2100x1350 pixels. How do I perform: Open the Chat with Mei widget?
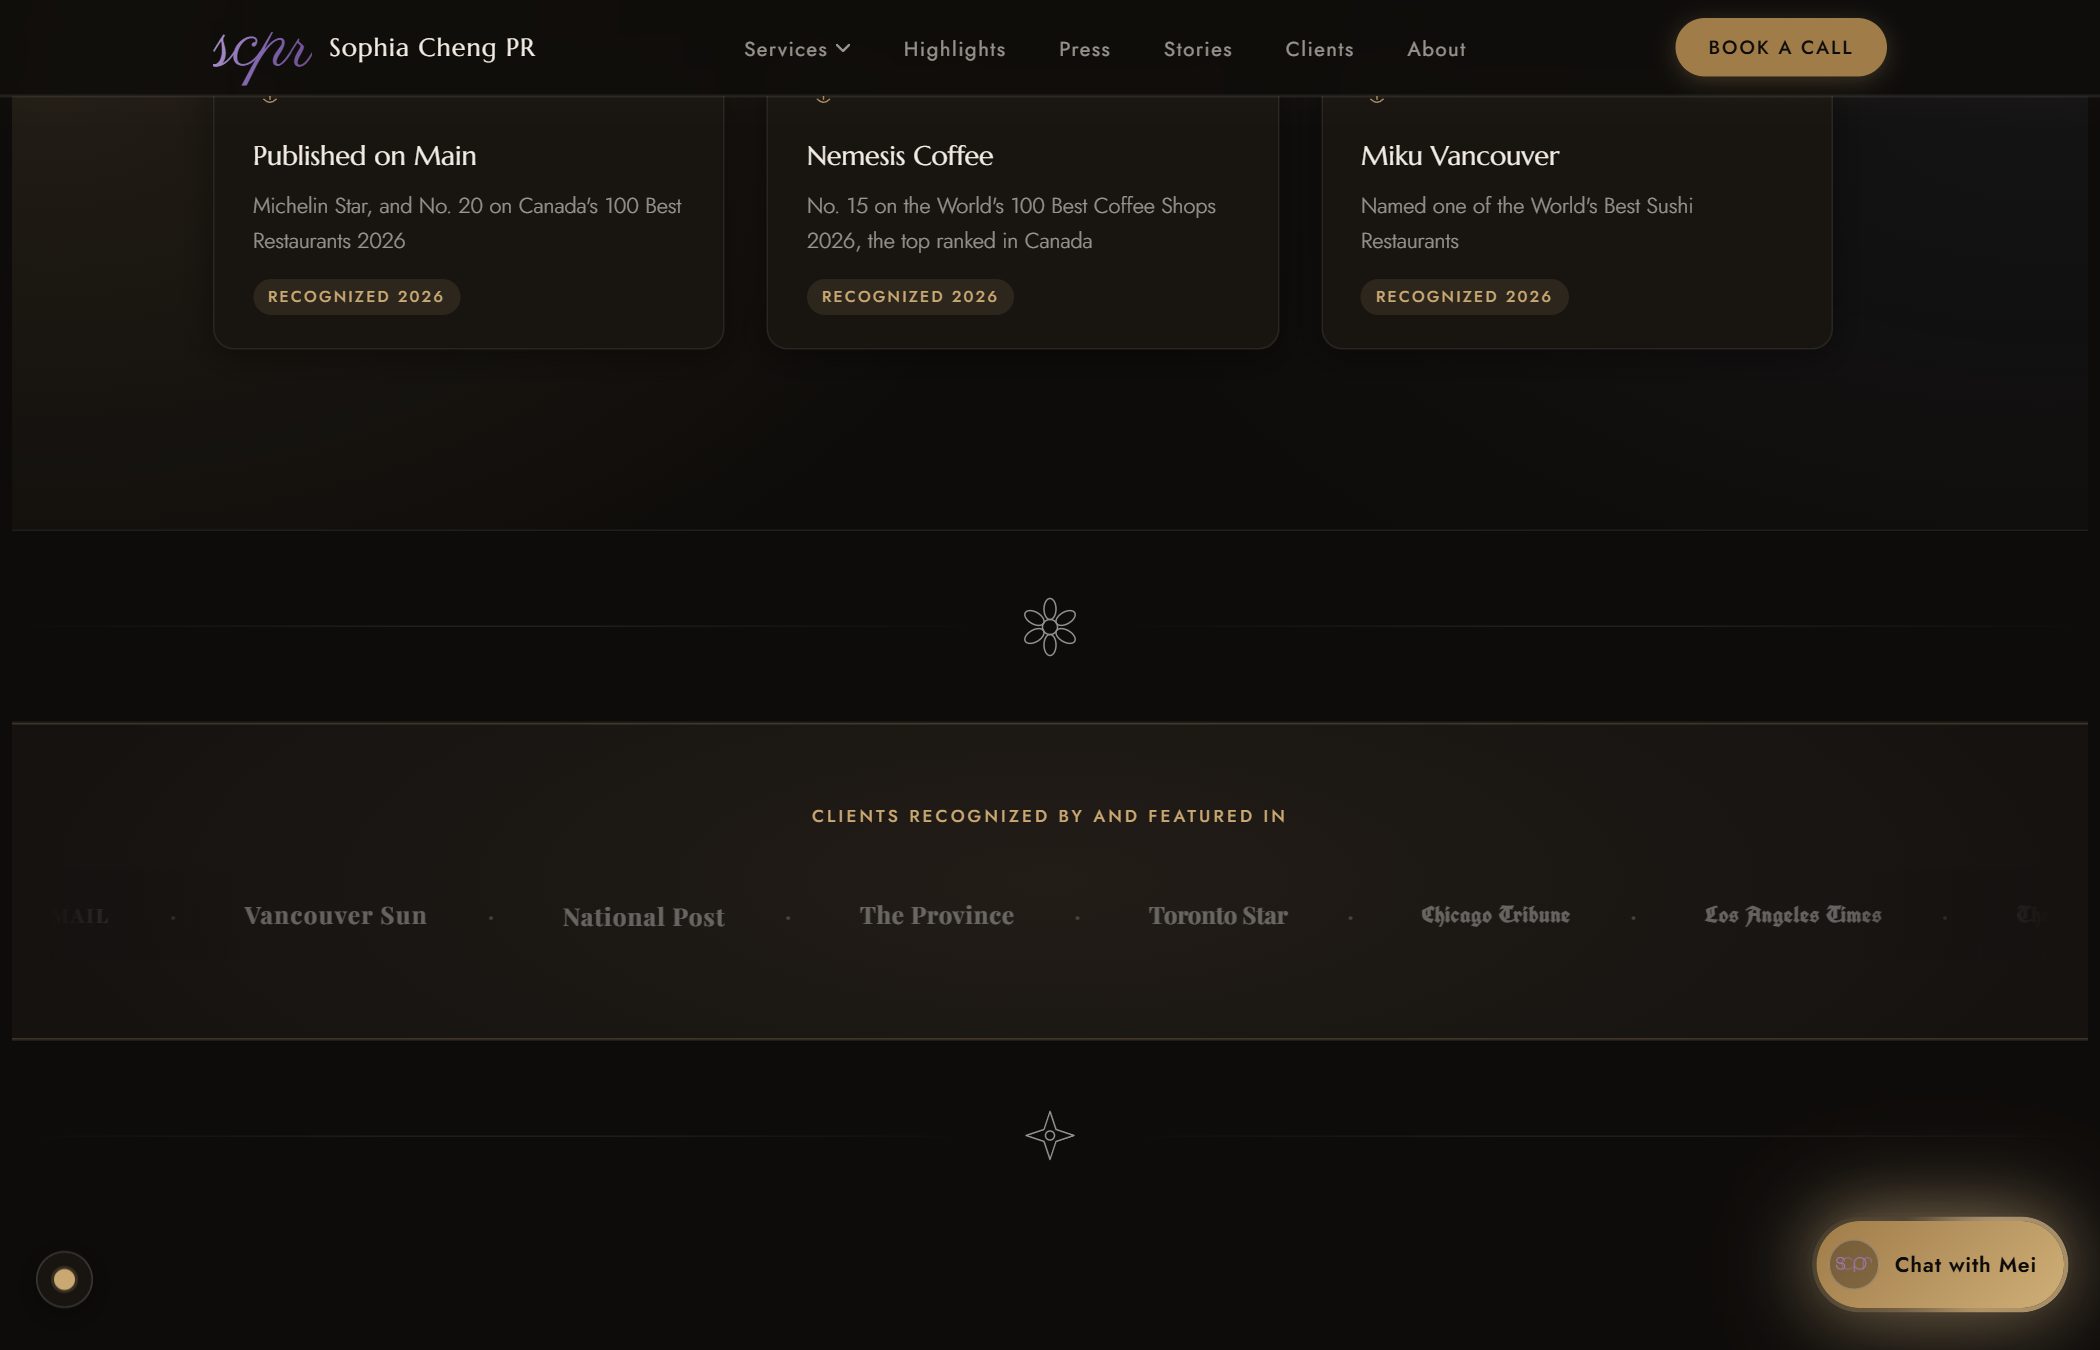(1940, 1264)
